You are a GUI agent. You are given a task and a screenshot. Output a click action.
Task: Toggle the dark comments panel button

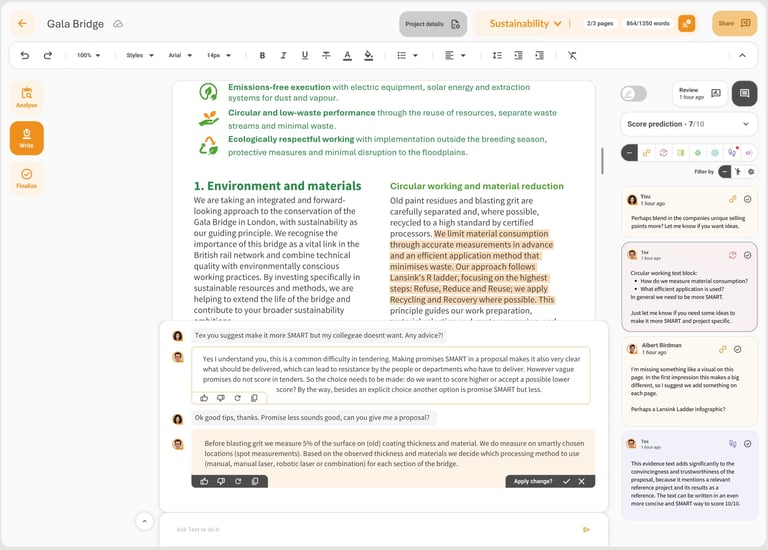click(x=744, y=93)
